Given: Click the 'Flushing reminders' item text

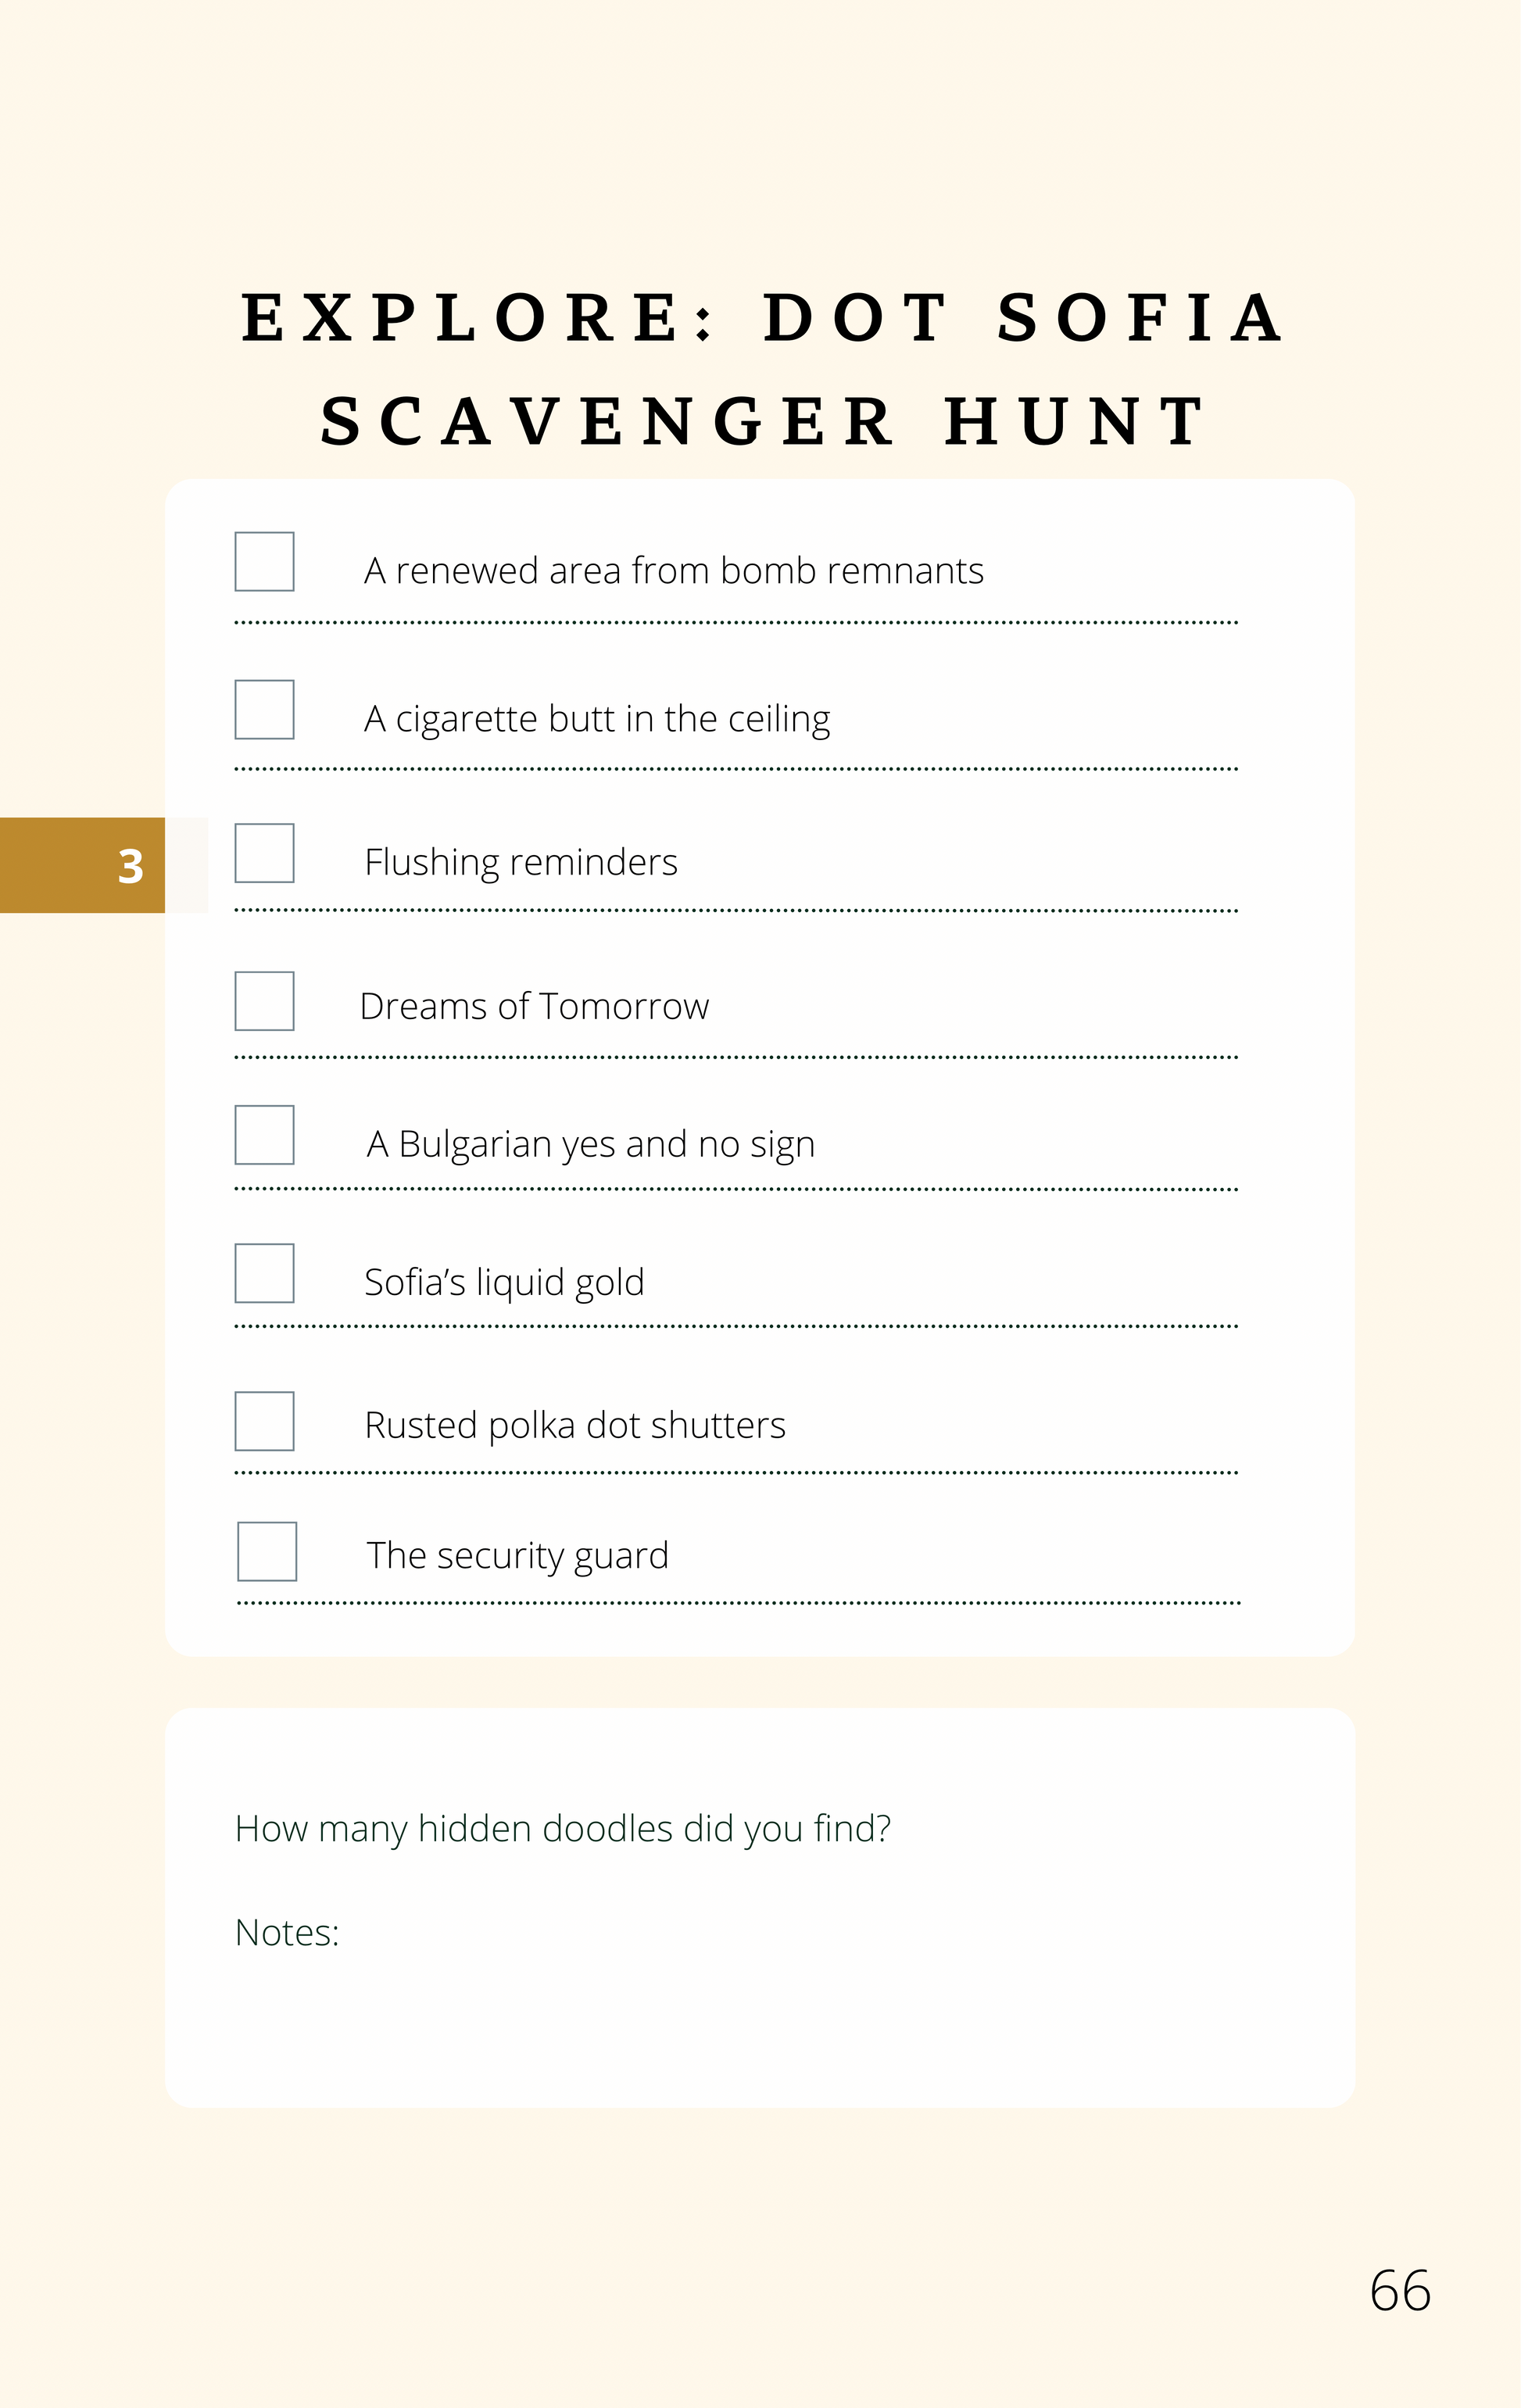Looking at the screenshot, I should coord(521,862).
